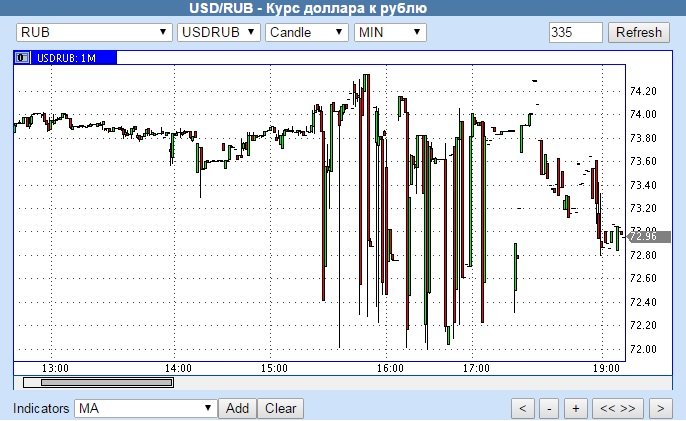Click the scroll right > button

660,408
